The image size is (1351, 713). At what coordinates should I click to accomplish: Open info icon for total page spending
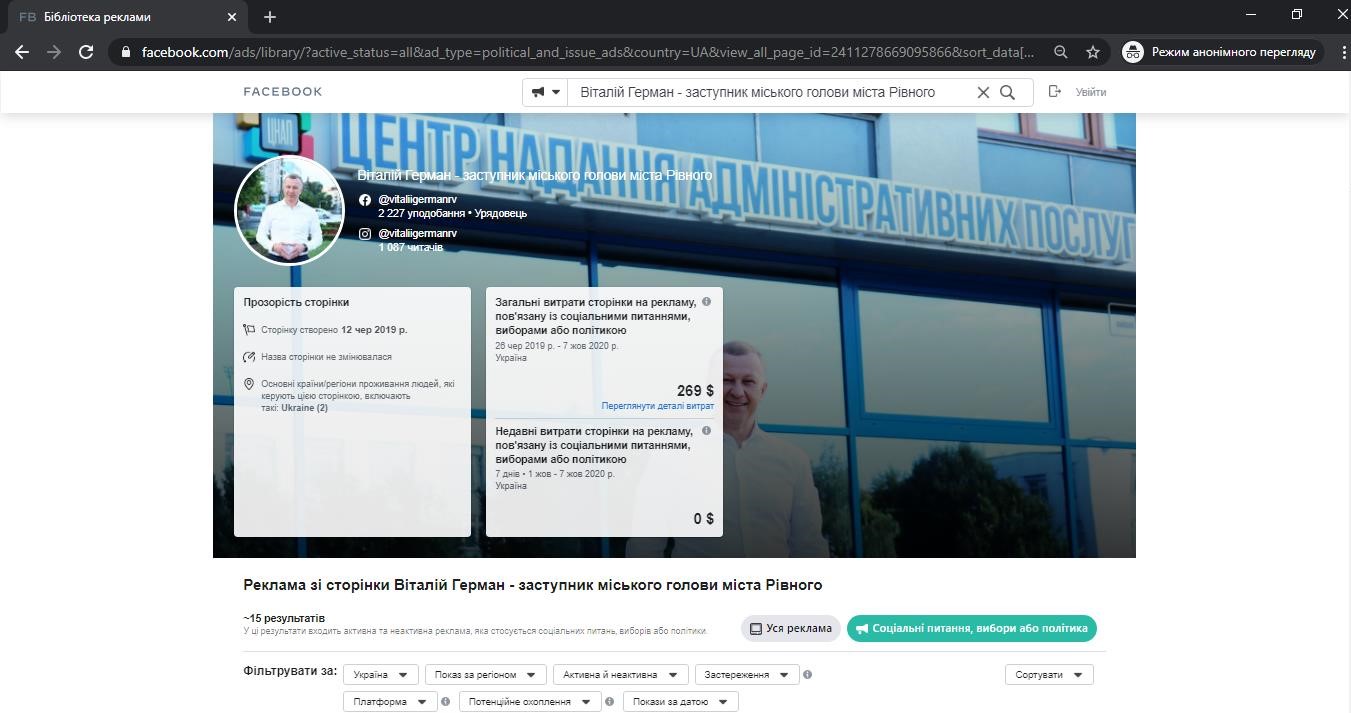(706, 301)
